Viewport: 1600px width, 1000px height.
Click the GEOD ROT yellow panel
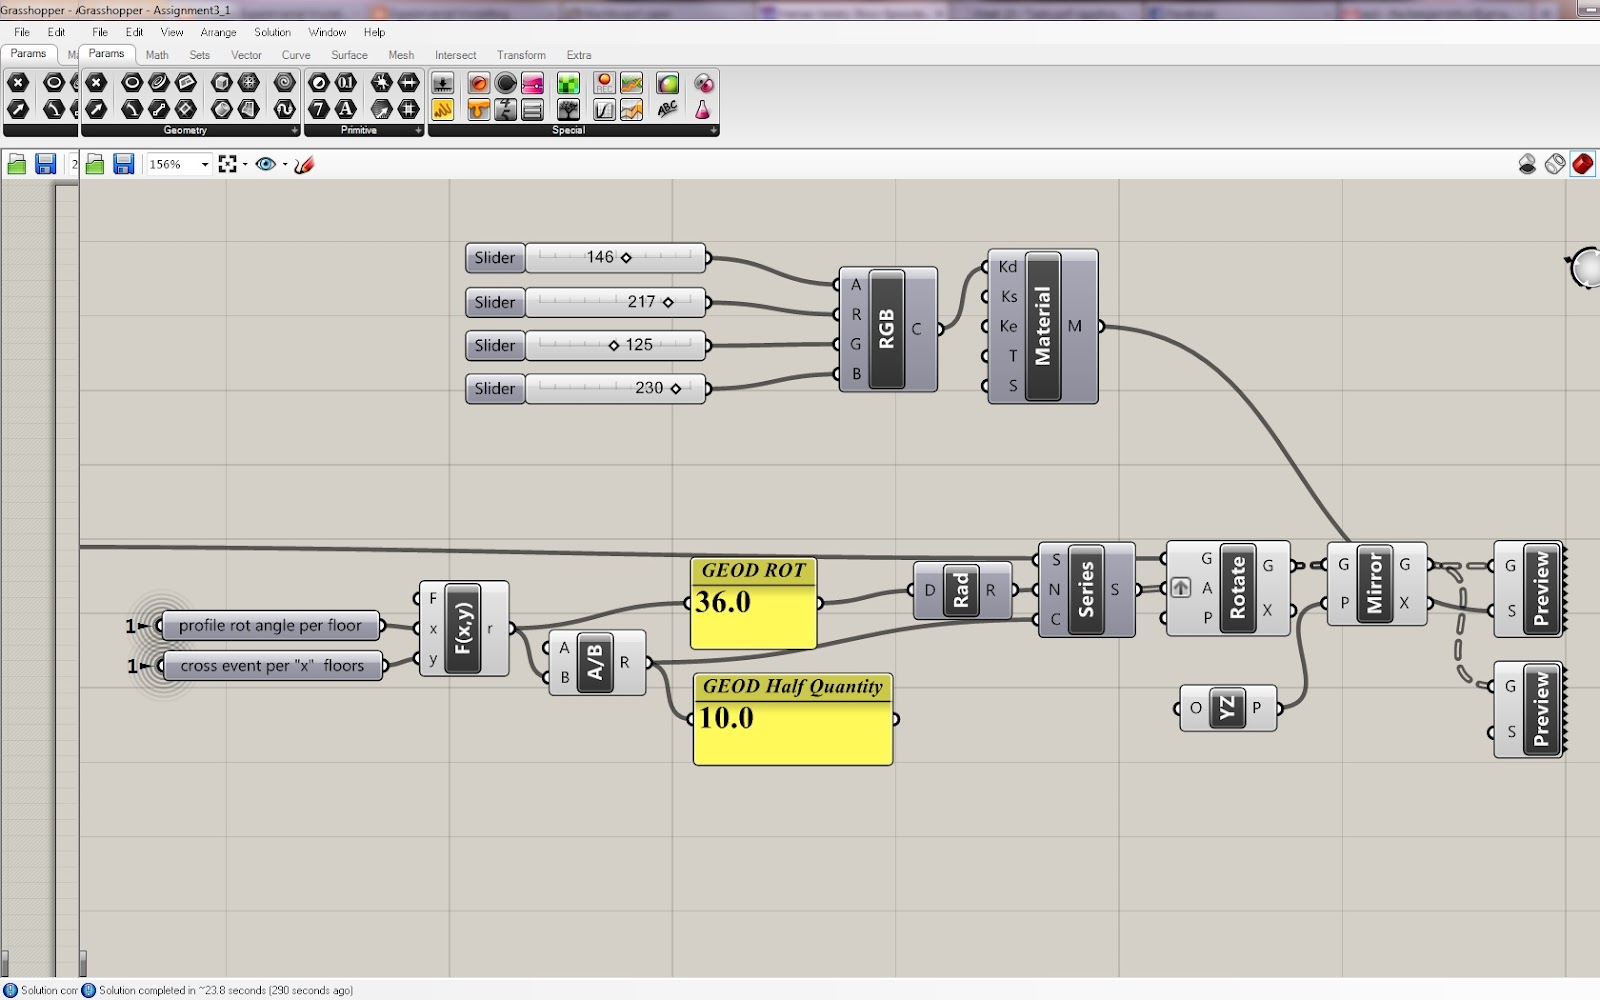(754, 603)
